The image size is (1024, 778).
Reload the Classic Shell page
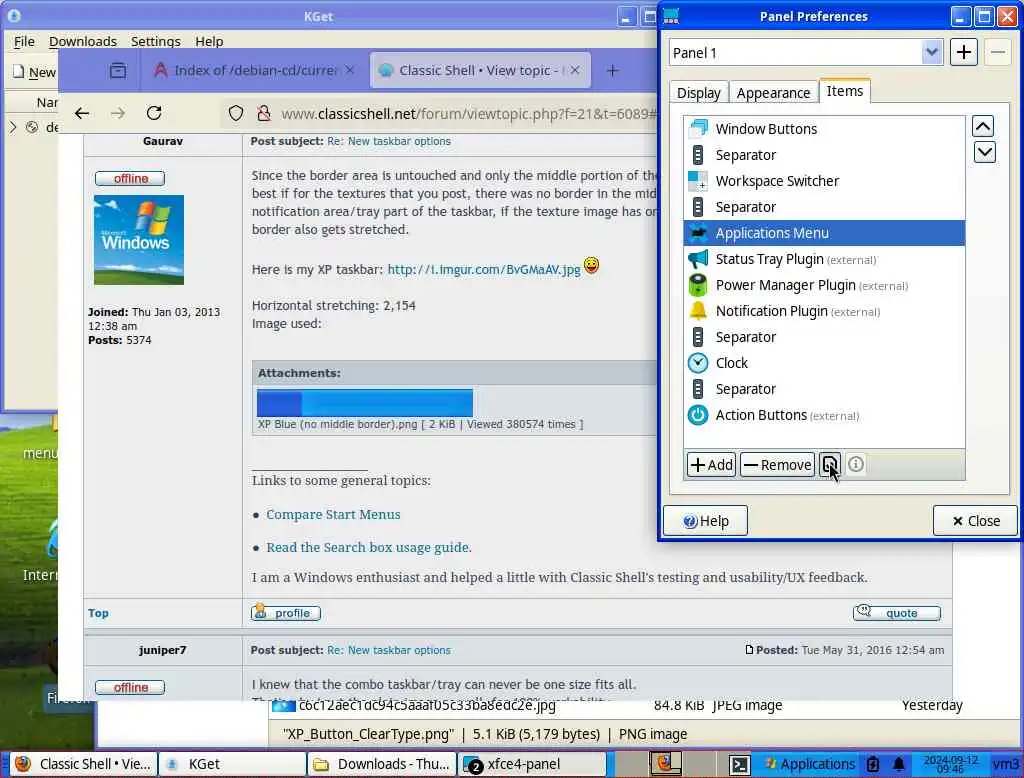154,114
